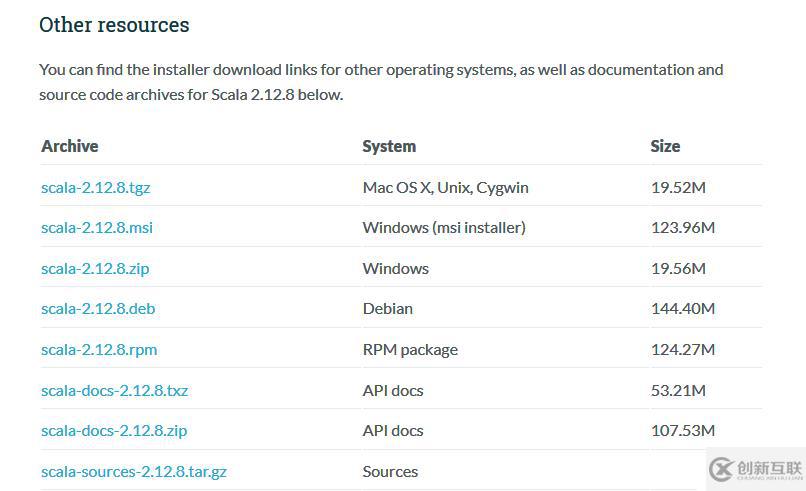This screenshot has width=806, height=491.
Task: Click the Windows (msi installer) cell
Action: [x=444, y=227]
